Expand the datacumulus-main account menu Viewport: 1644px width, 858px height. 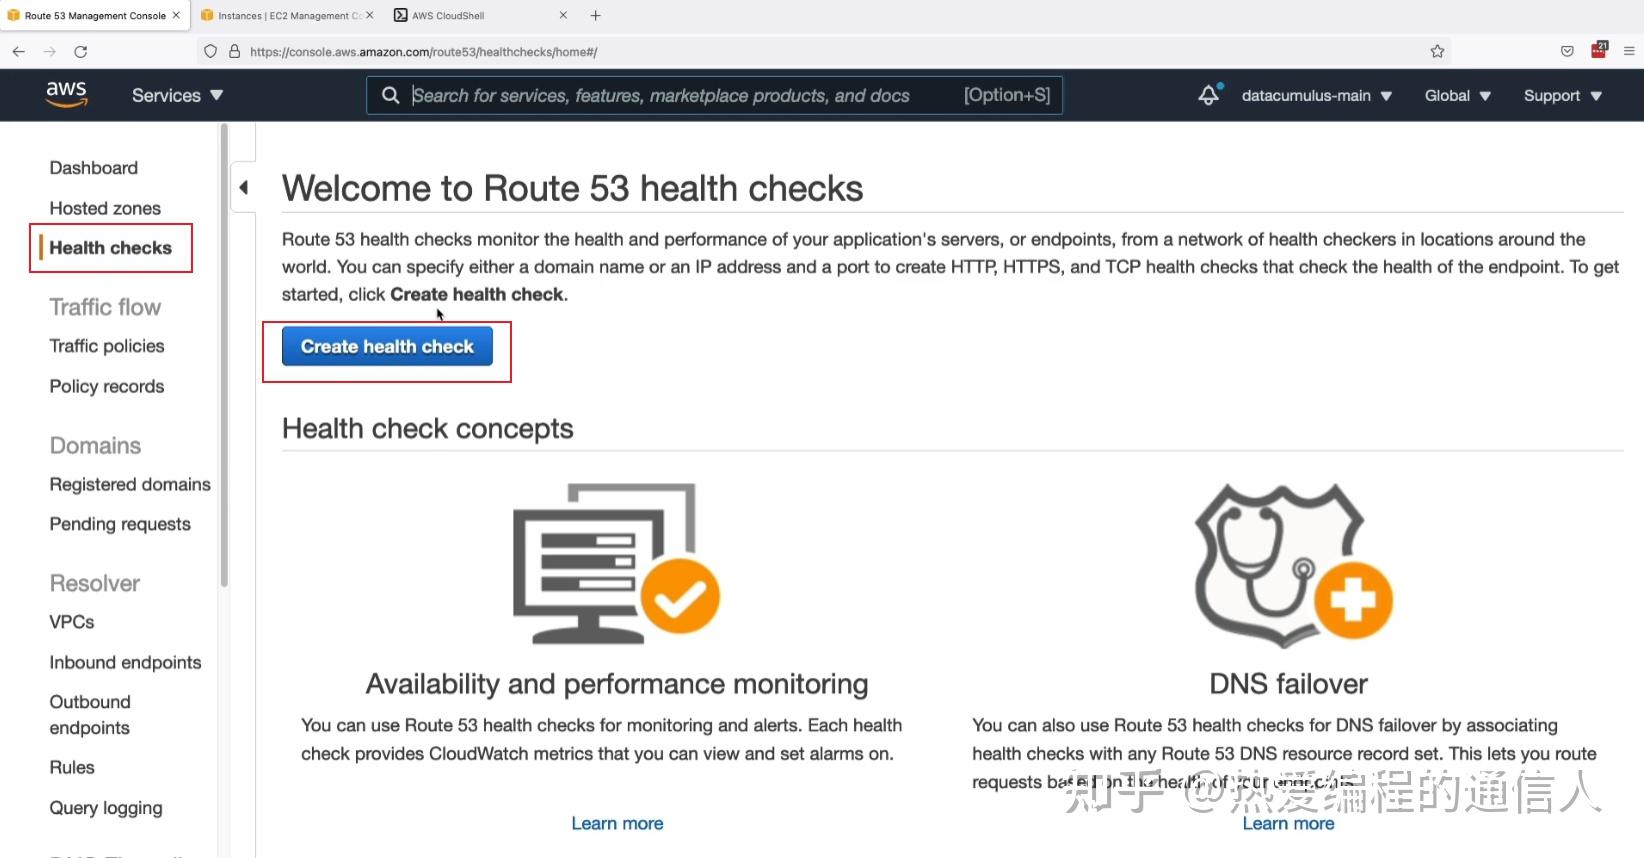pyautogui.click(x=1316, y=95)
